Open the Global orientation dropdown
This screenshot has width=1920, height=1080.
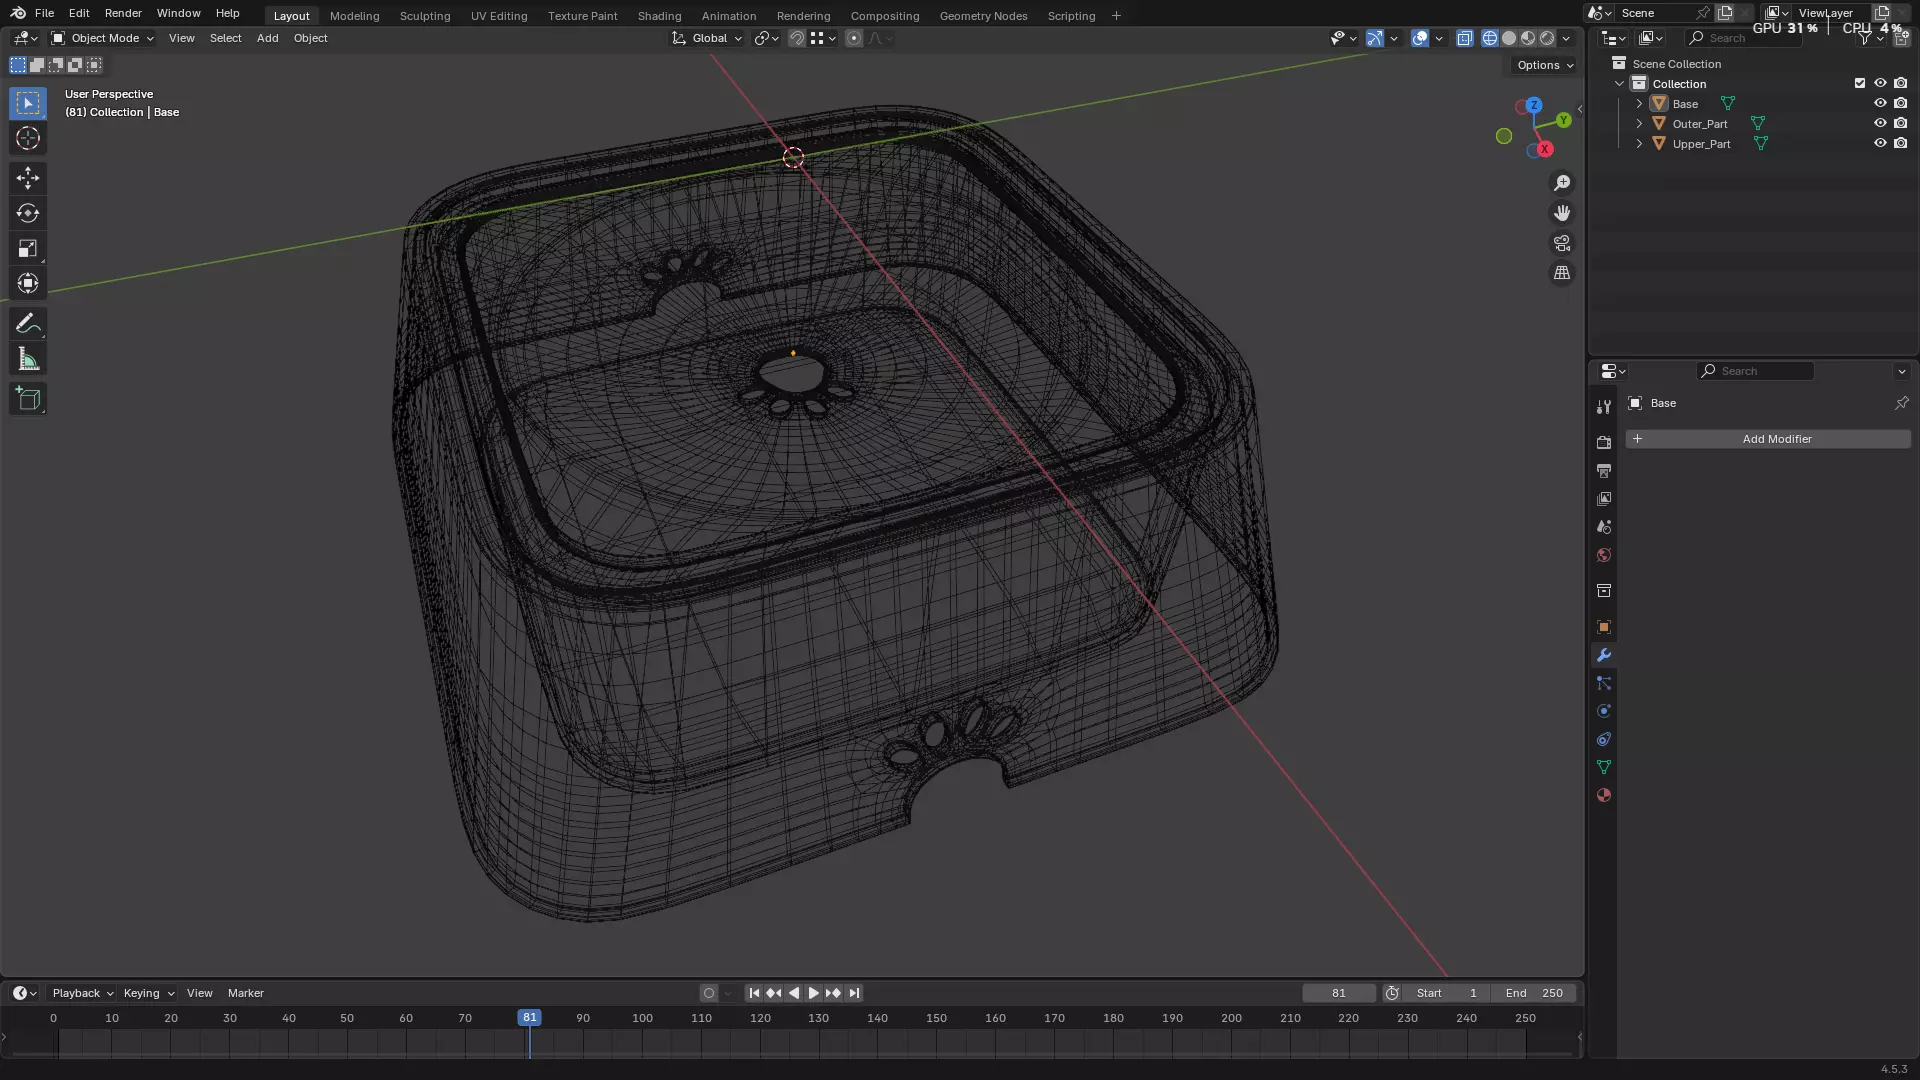pos(707,38)
